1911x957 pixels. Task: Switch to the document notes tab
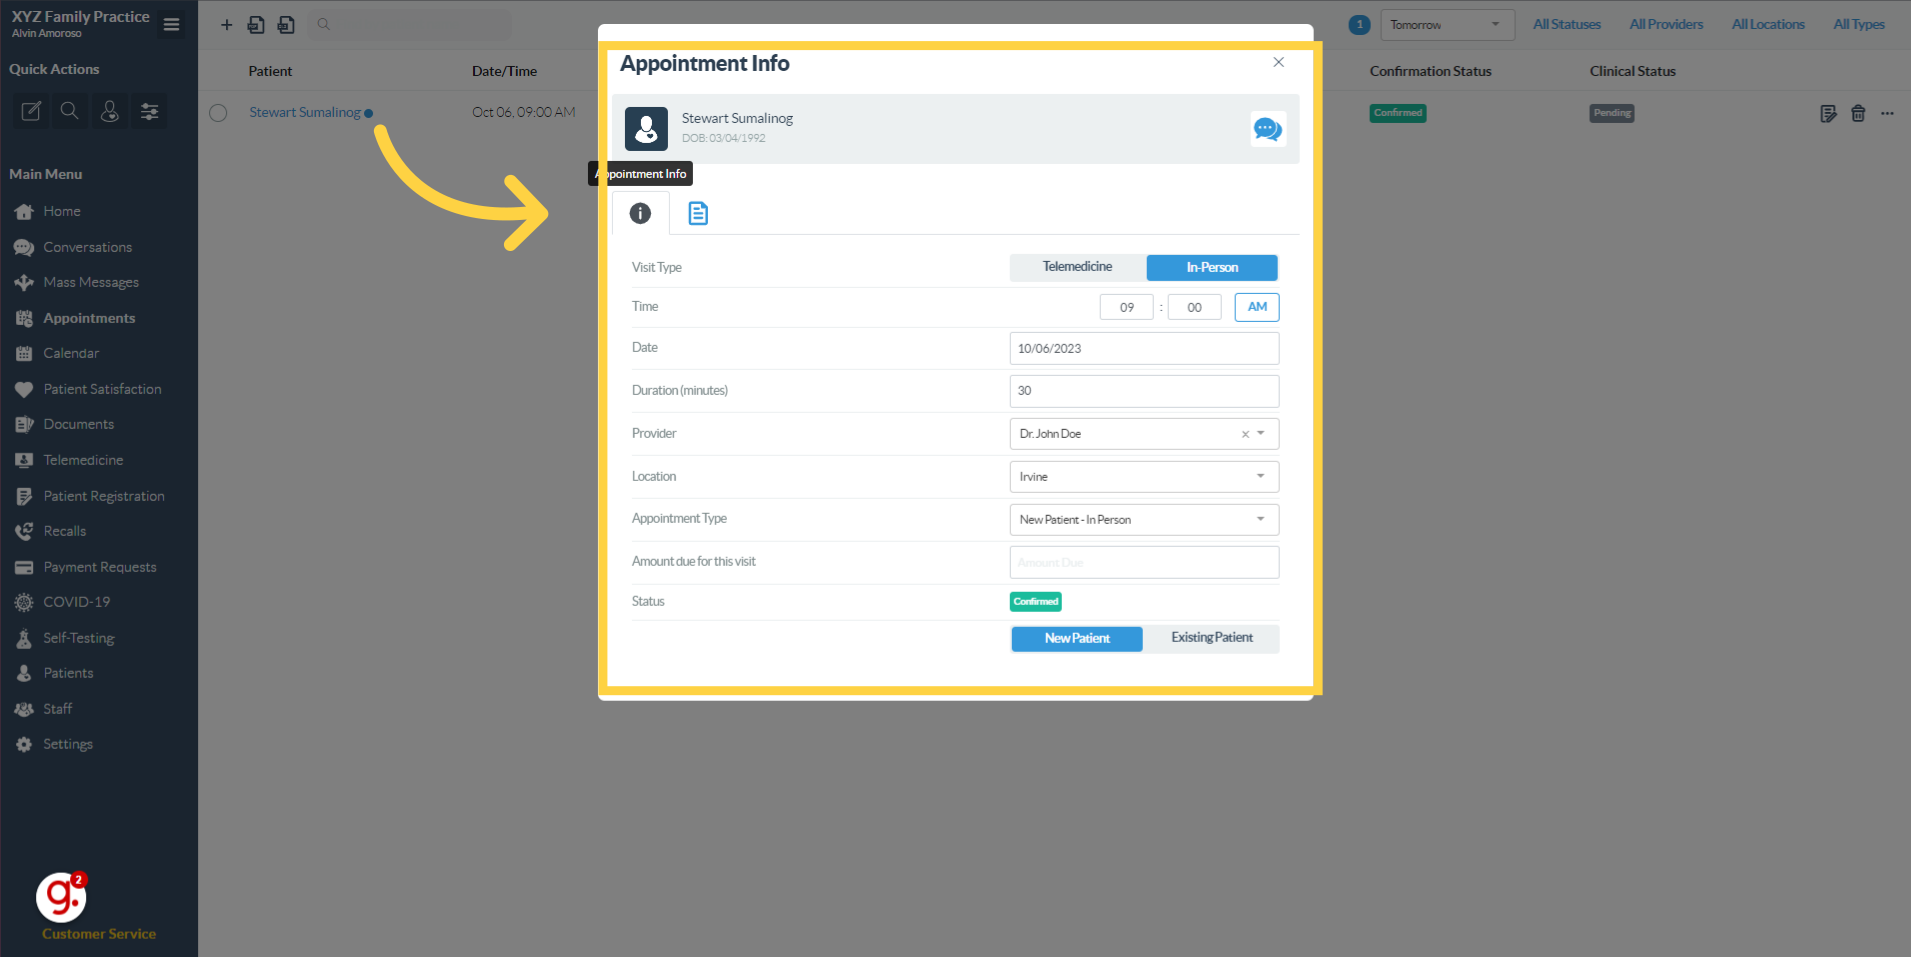(x=698, y=213)
